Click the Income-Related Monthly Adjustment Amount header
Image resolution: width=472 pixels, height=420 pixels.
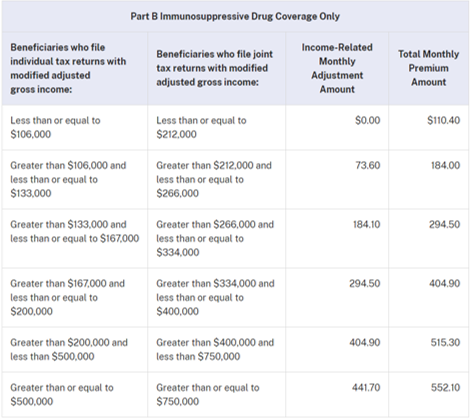coord(337,68)
